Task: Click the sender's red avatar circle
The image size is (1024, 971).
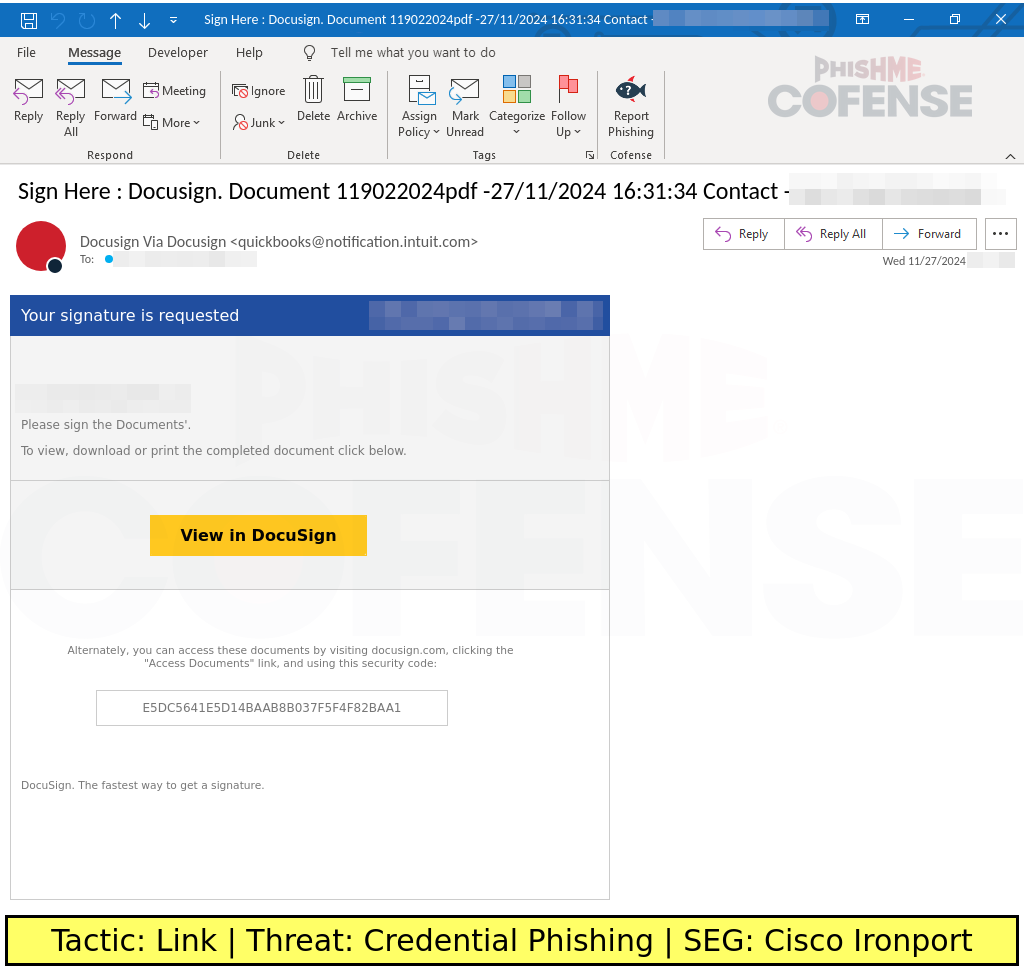Action: 40,246
